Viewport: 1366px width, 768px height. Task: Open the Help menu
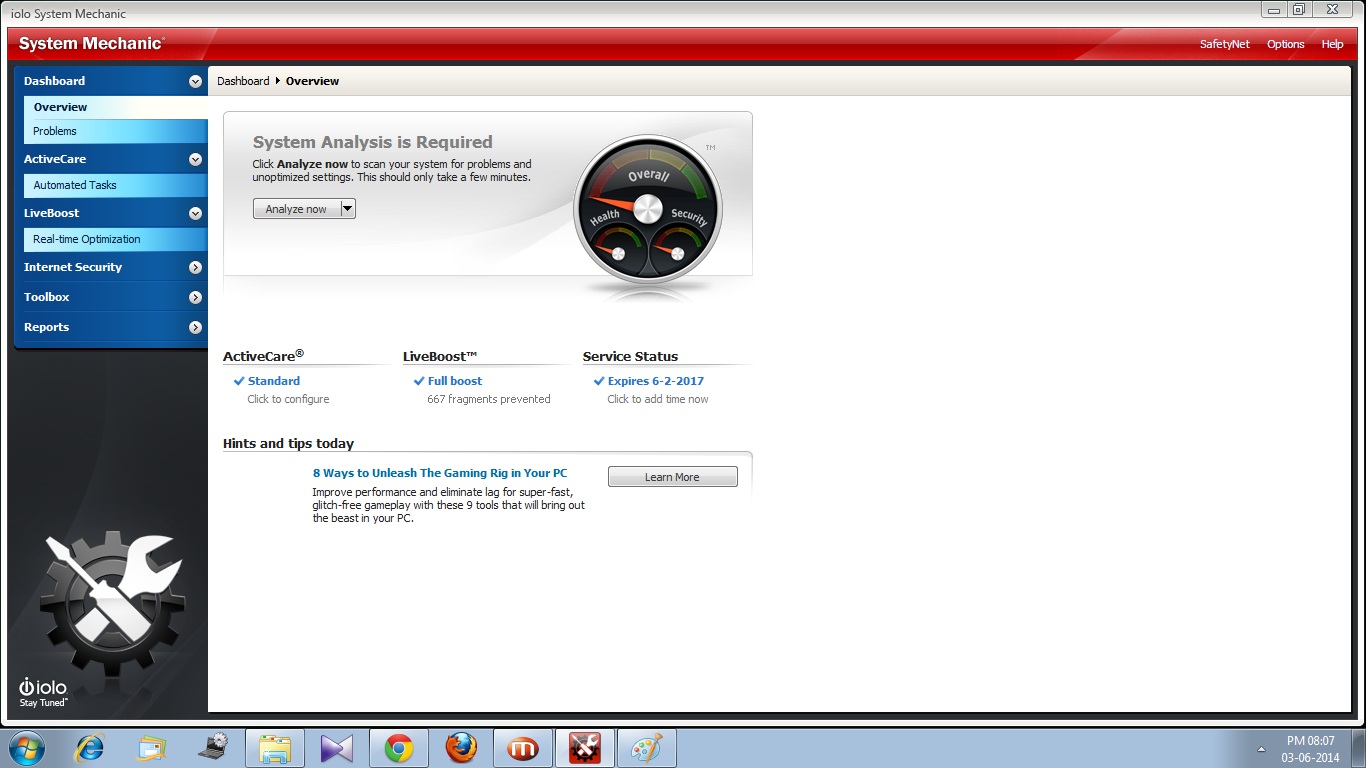click(1332, 44)
